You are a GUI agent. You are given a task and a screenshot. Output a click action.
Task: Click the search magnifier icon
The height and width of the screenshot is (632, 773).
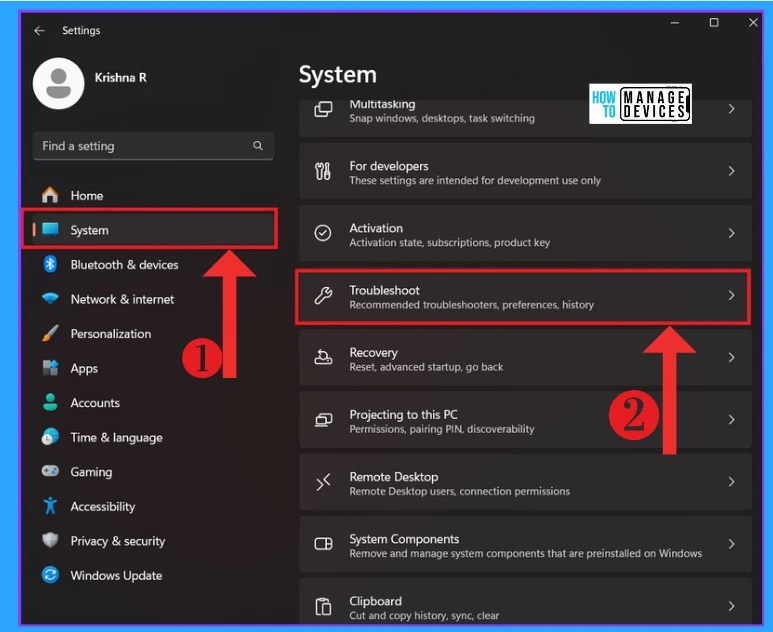pyautogui.click(x=258, y=145)
